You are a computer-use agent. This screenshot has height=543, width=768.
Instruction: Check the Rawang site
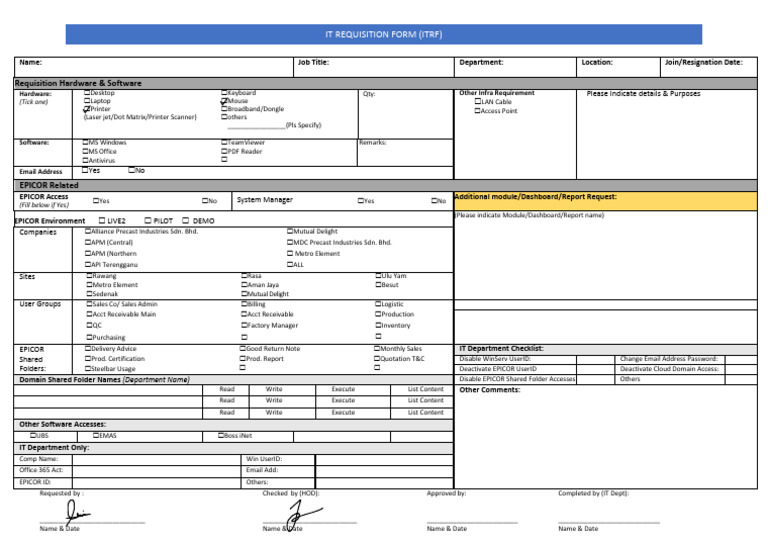pyautogui.click(x=90, y=276)
